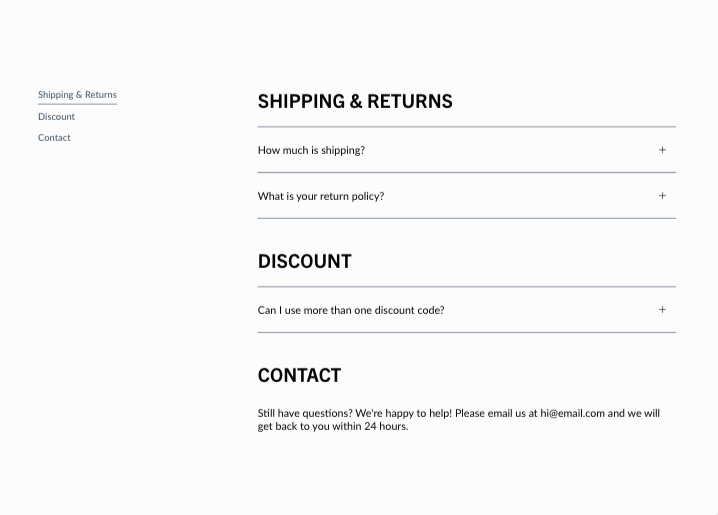The height and width of the screenshot is (515, 718).
Task: Click the 'Please email us at' phrase
Action: (496, 413)
